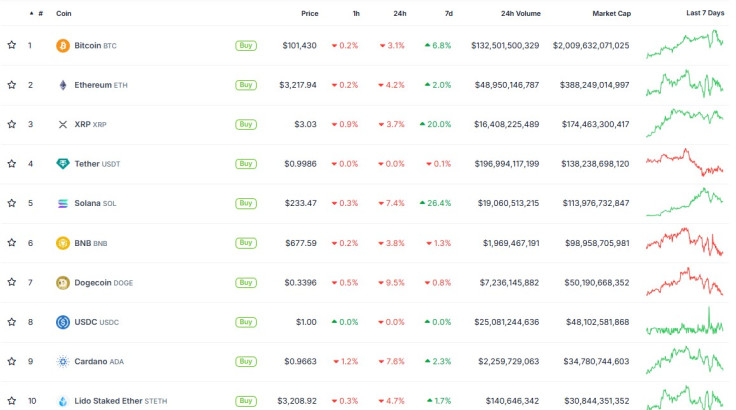The height and width of the screenshot is (410, 736).
Task: Sort table by rank # column
Action: [37, 14]
